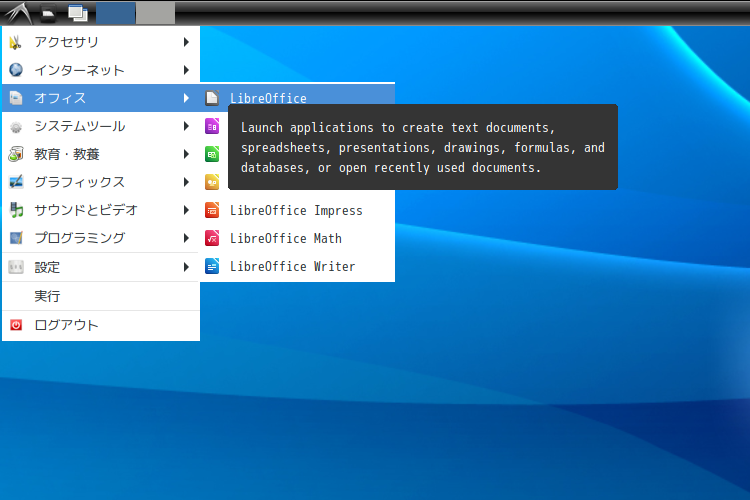Open LibreOffice Writer from the submenu

coord(298,266)
